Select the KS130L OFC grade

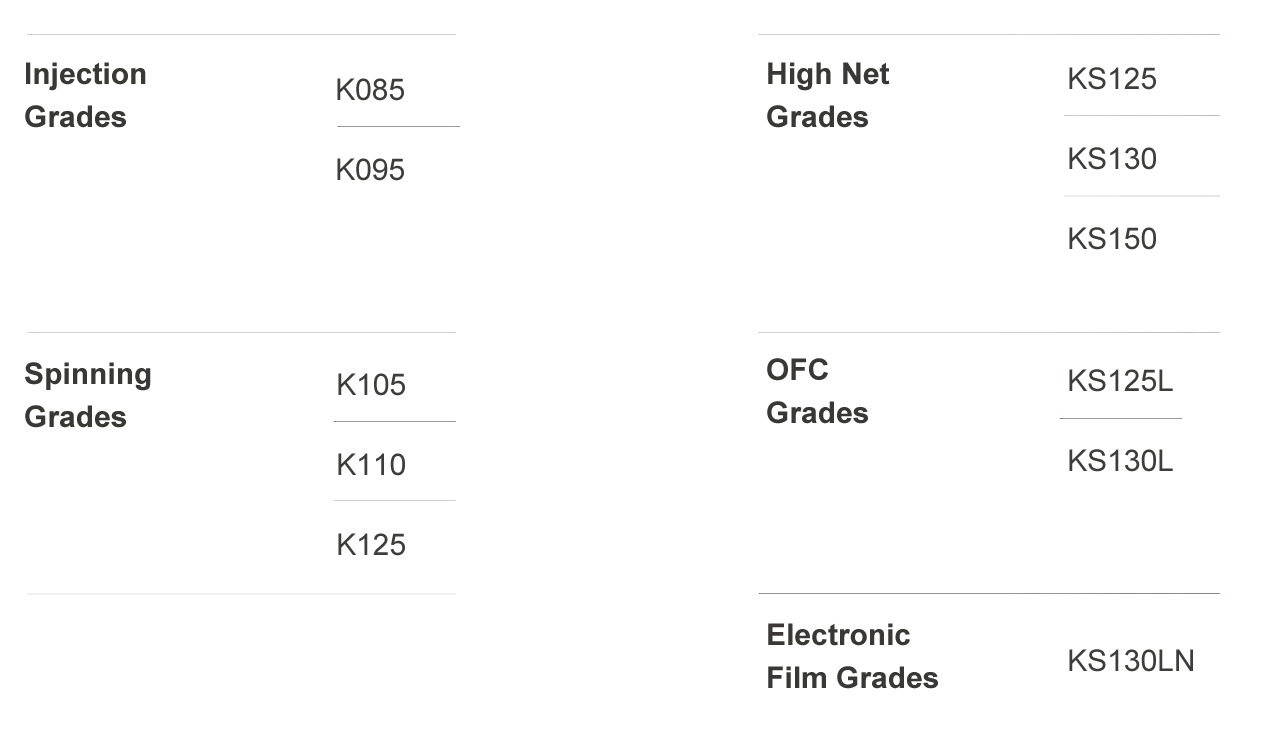1119,461
